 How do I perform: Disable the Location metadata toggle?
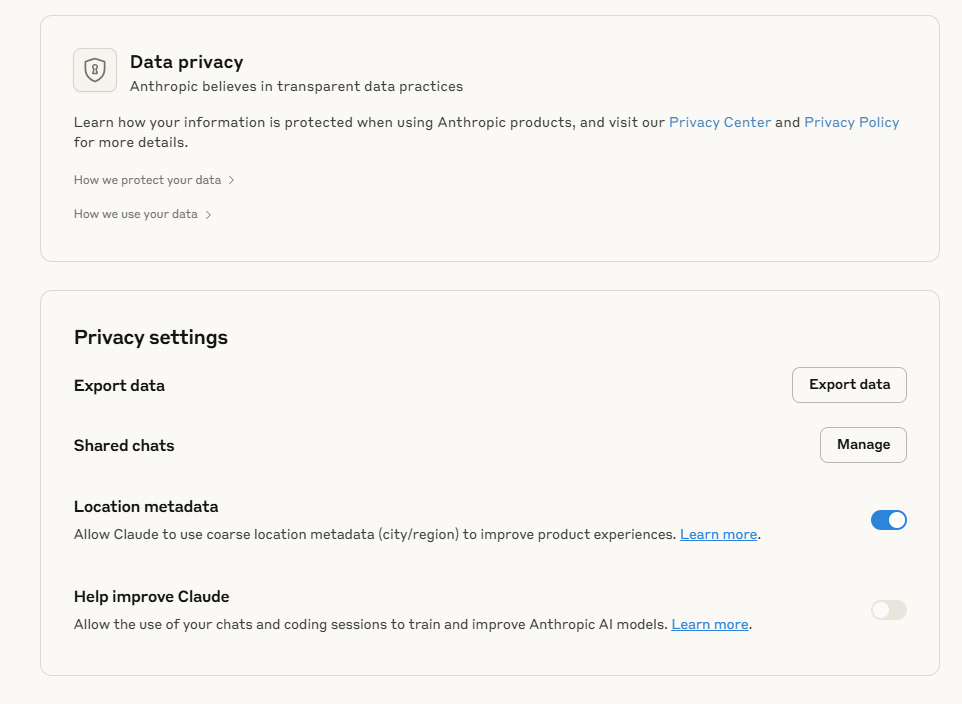pyautogui.click(x=888, y=520)
